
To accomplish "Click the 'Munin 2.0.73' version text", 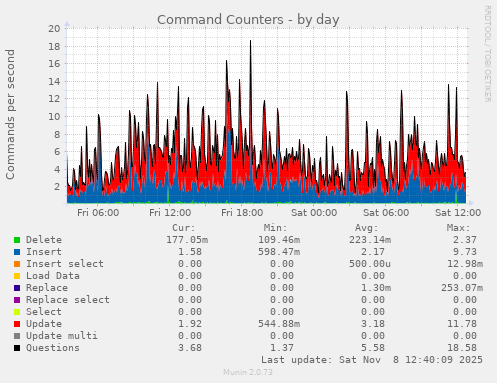I will click(x=248, y=372).
